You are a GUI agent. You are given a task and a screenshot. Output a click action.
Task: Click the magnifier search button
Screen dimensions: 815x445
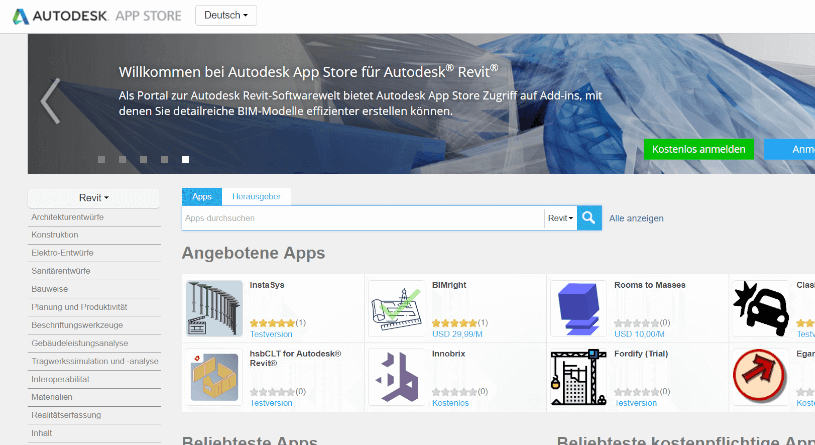(589, 218)
